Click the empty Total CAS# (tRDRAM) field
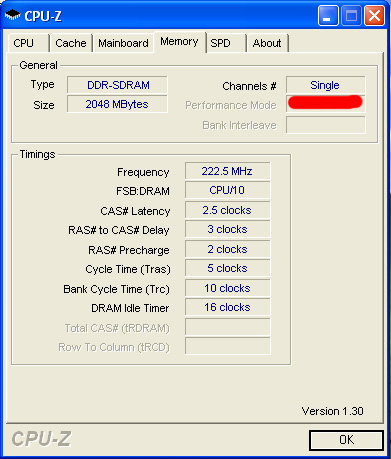This screenshot has height=459, width=391. point(227,327)
